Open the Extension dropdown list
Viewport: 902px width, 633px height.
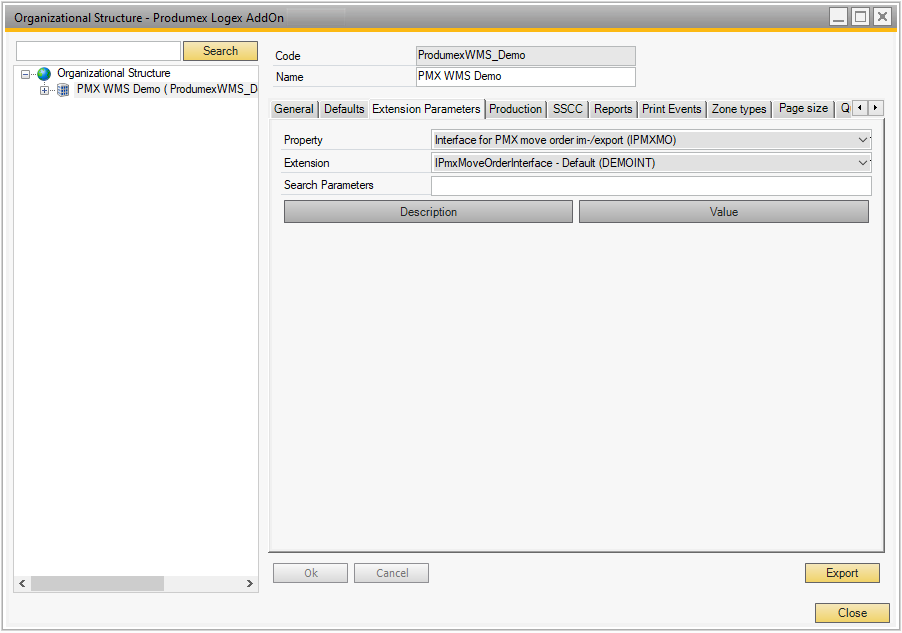[x=864, y=163]
